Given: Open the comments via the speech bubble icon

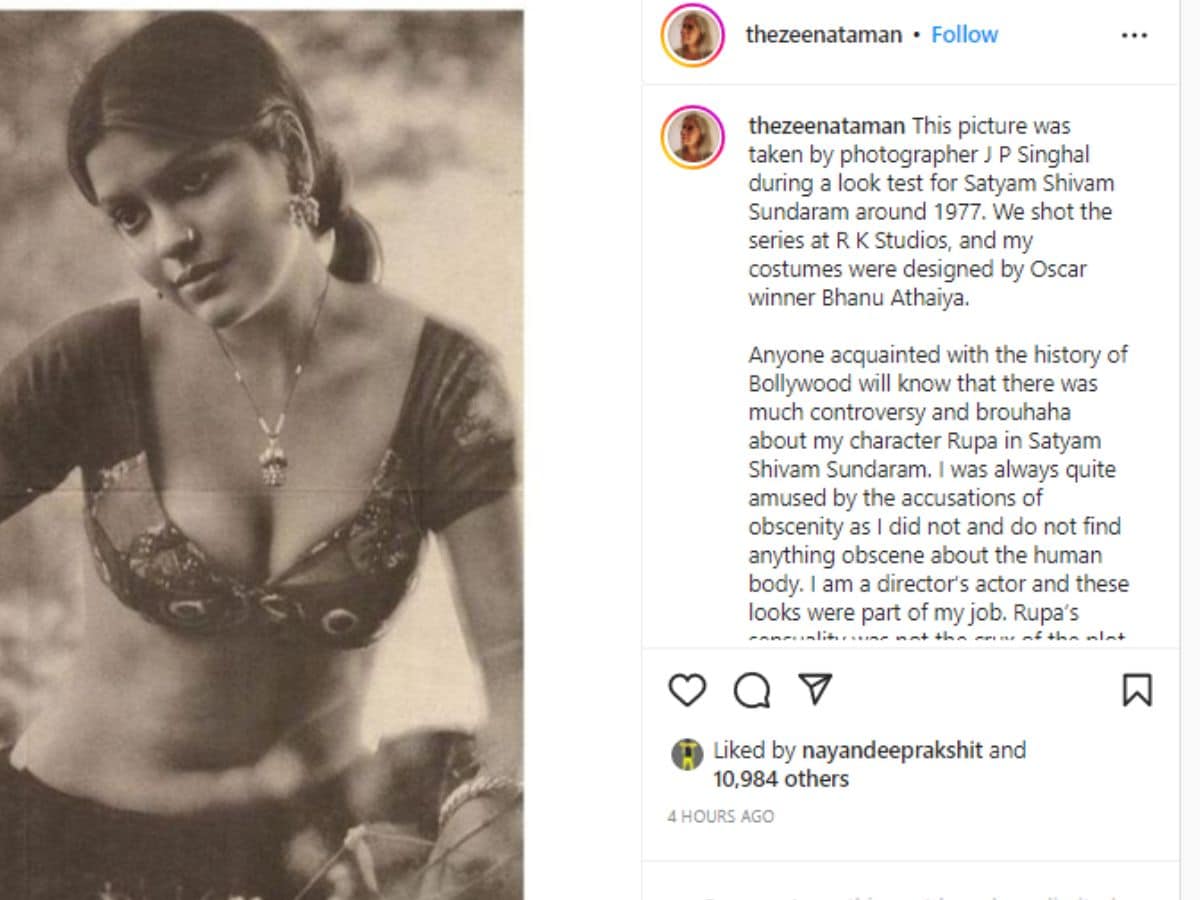Looking at the screenshot, I should click(752, 690).
